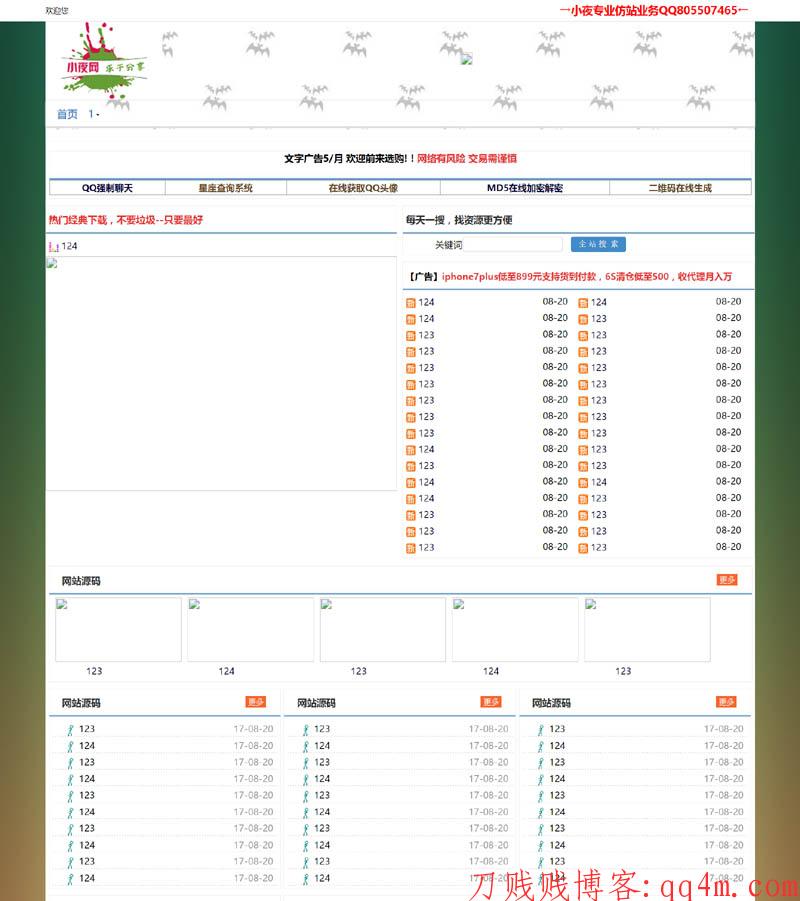The height and width of the screenshot is (901, 800).
Task: Open first thumbnail in 网站源码 gallery
Action: [x=118, y=629]
